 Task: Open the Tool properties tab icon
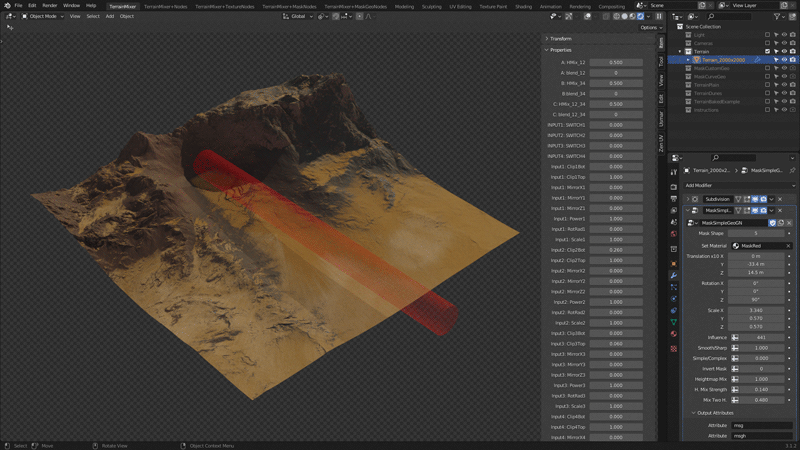[x=673, y=172]
